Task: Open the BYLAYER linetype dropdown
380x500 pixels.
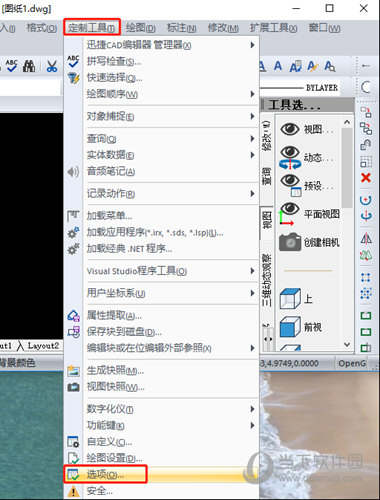Action: pyautogui.click(x=300, y=88)
